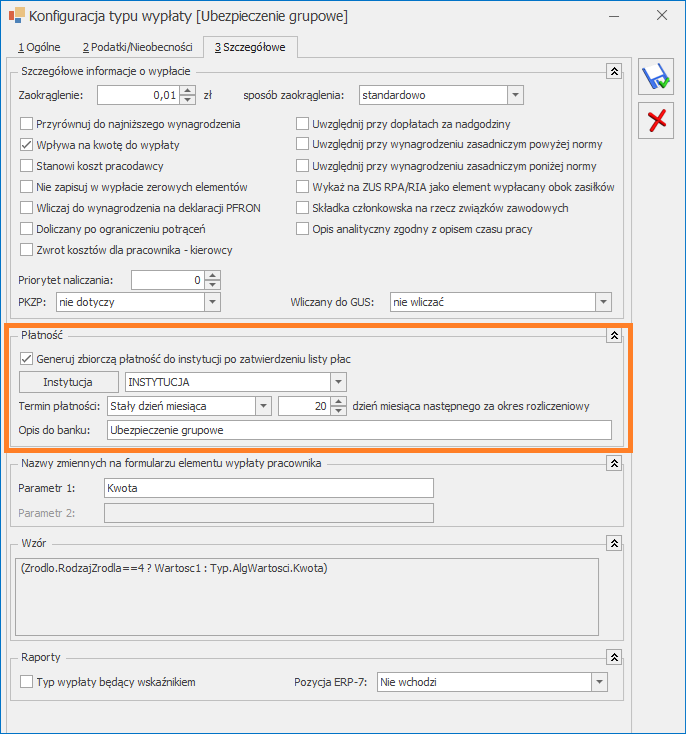This screenshot has width=686, height=734.
Task: Enable Uwzględnij przy dopłatach za nadgodziny
Action: (x=302, y=124)
